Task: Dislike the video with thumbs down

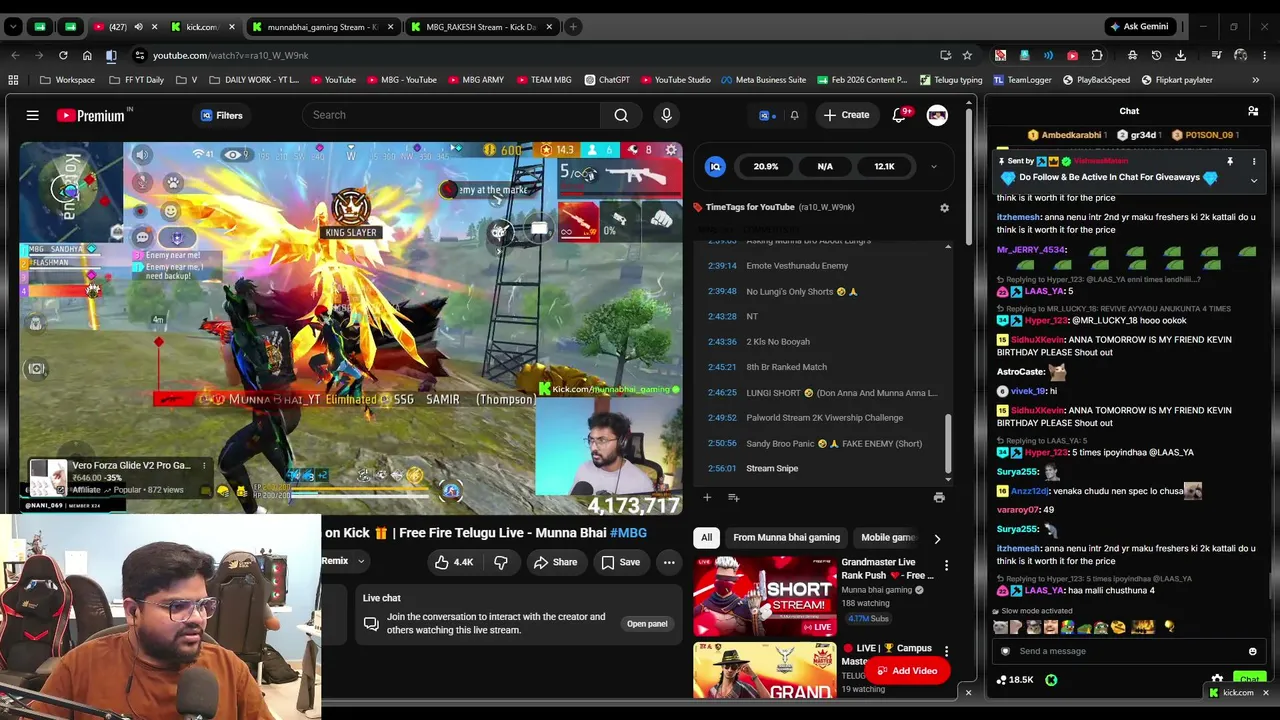Action: pos(501,563)
